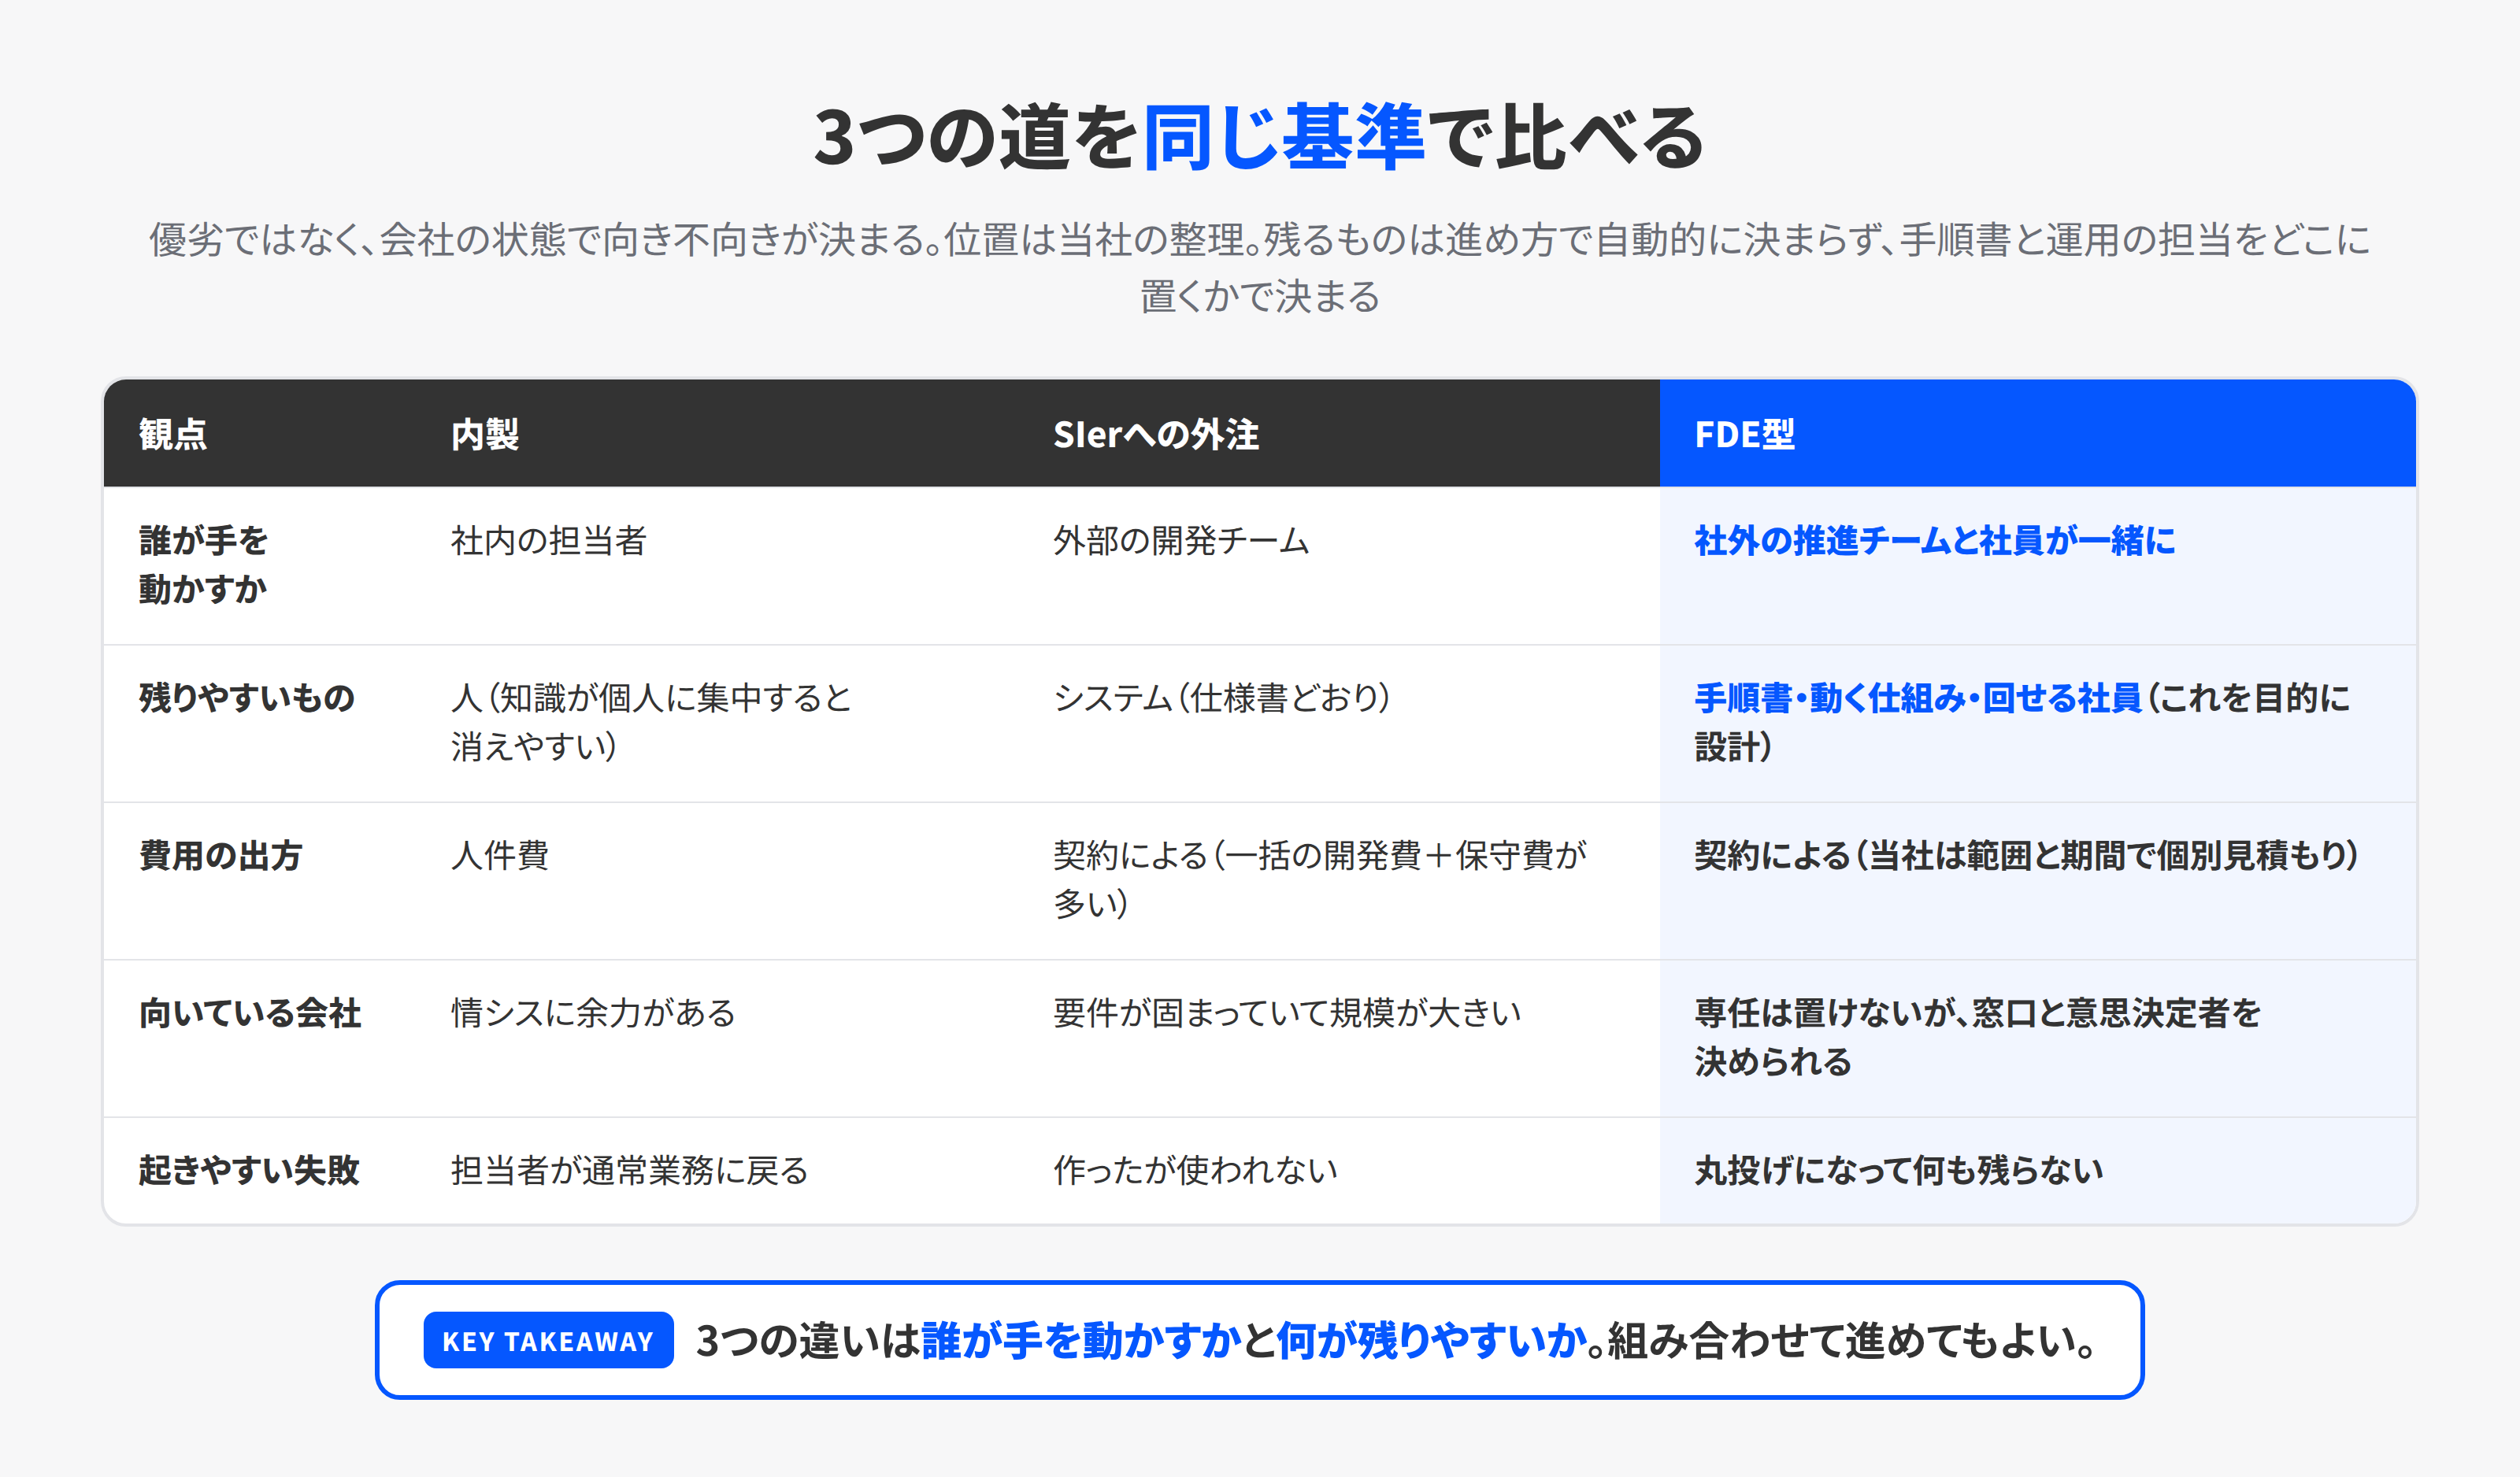The height and width of the screenshot is (1477, 2520).
Task: Select the SIerへの外注 column header
Action: [x=1156, y=434]
